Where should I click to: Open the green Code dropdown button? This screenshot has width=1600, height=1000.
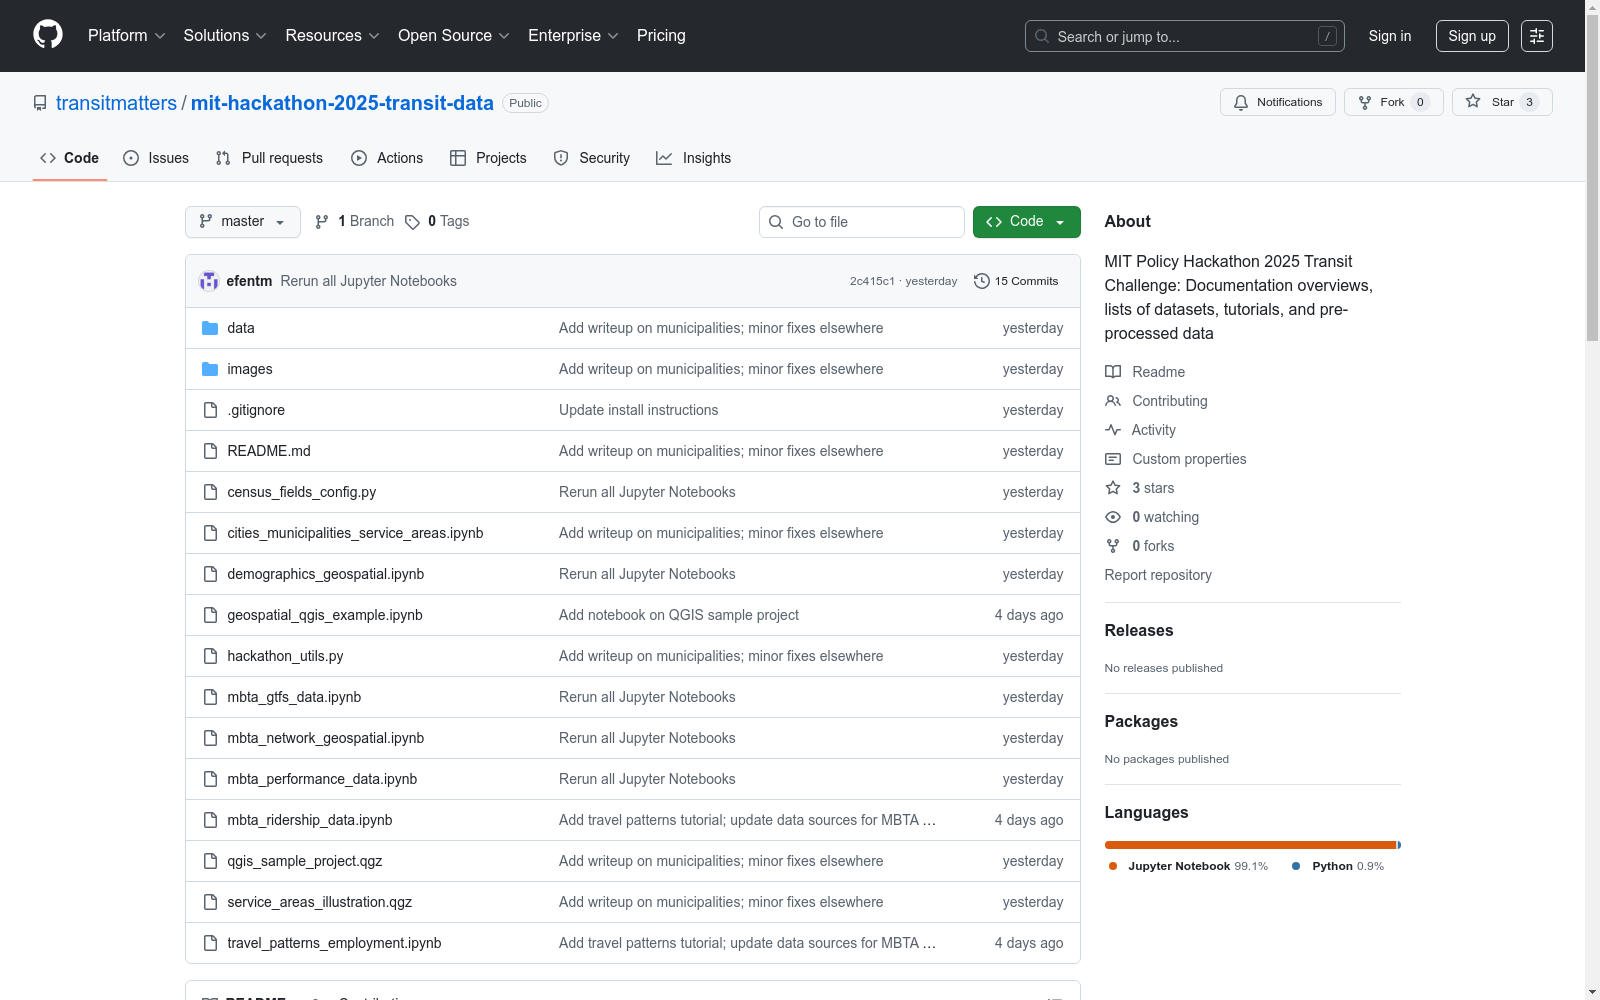click(x=1026, y=222)
